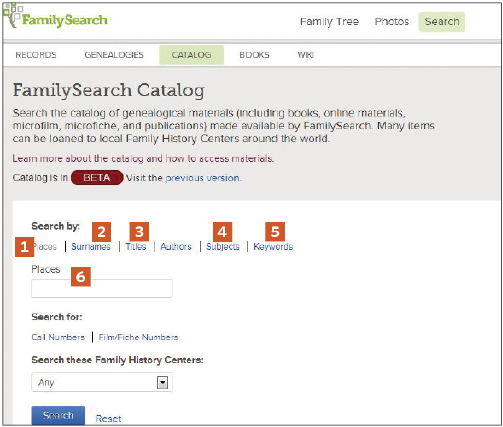Click the blue Search button

pyautogui.click(x=58, y=415)
